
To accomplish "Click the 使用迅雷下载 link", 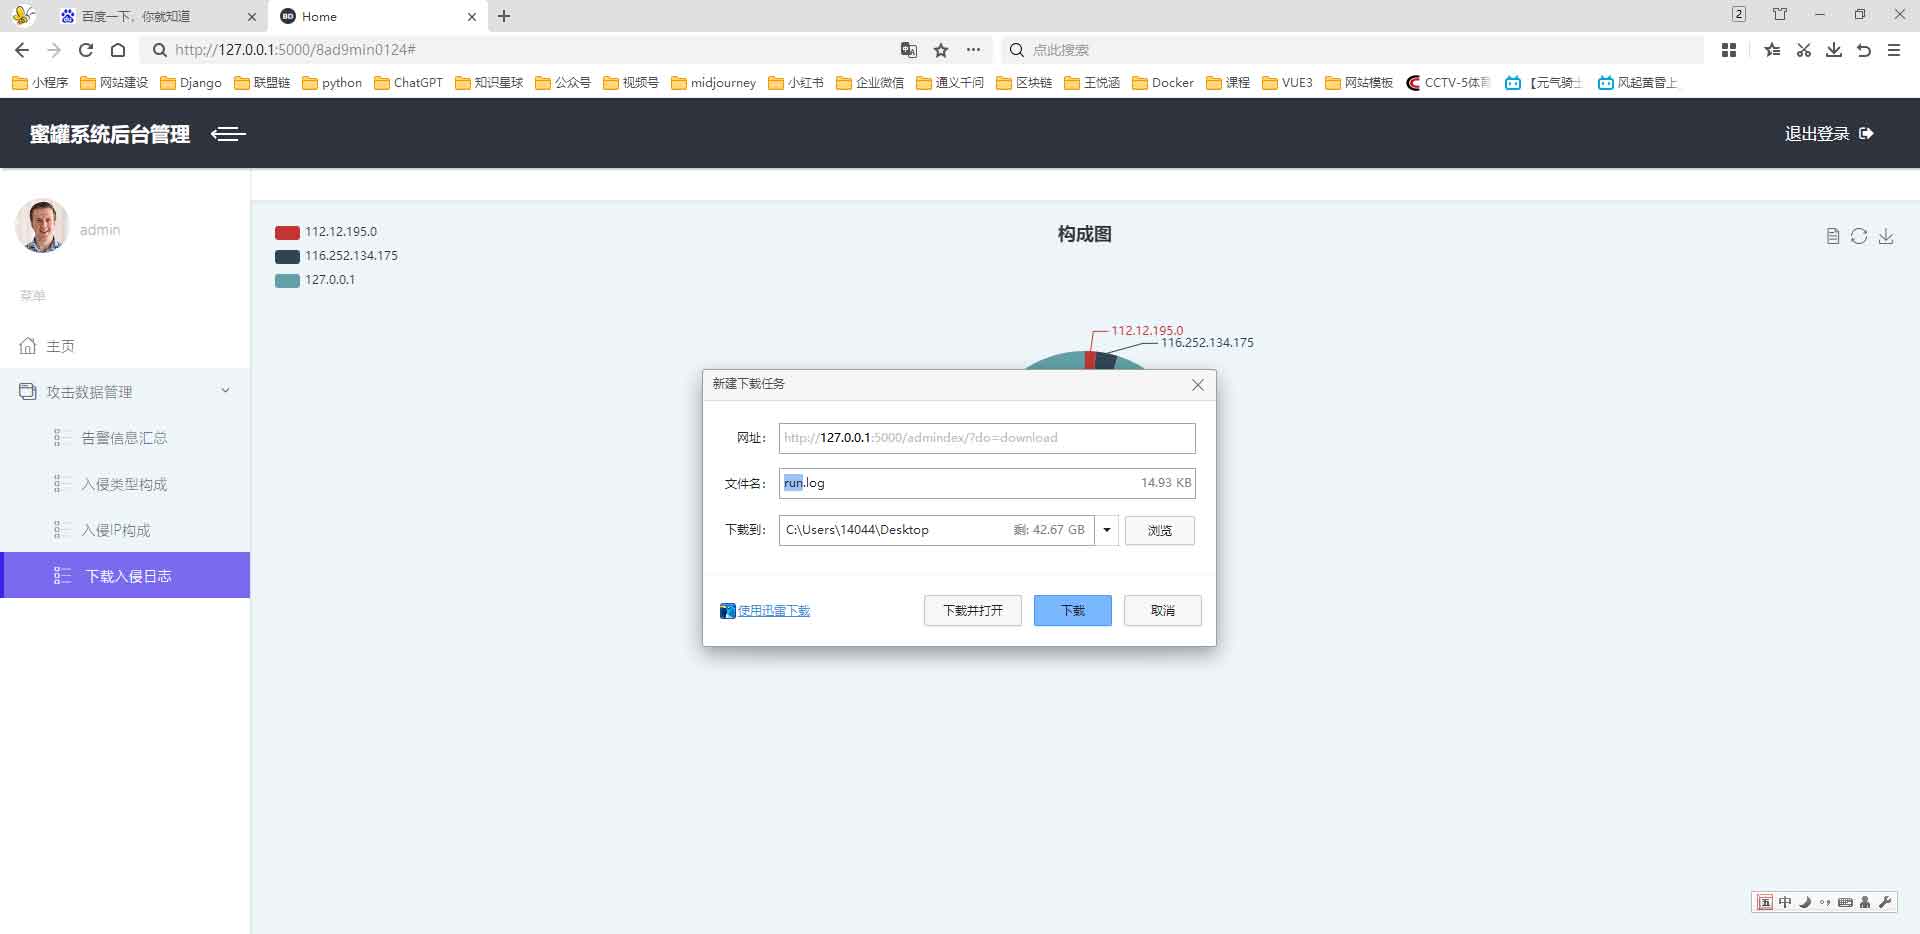I will click(773, 611).
